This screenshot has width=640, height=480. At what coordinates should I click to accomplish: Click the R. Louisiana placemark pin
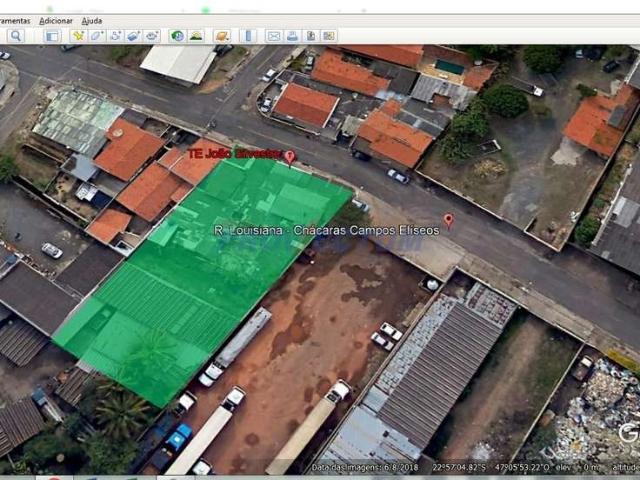[x=449, y=221]
